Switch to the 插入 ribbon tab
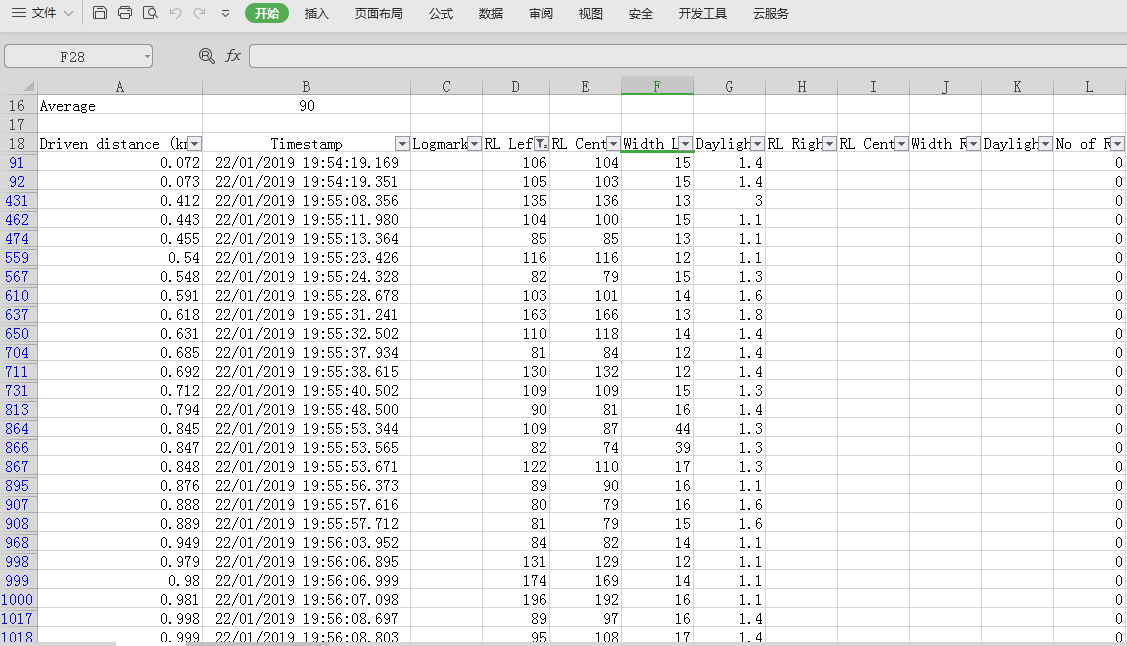 [316, 13]
